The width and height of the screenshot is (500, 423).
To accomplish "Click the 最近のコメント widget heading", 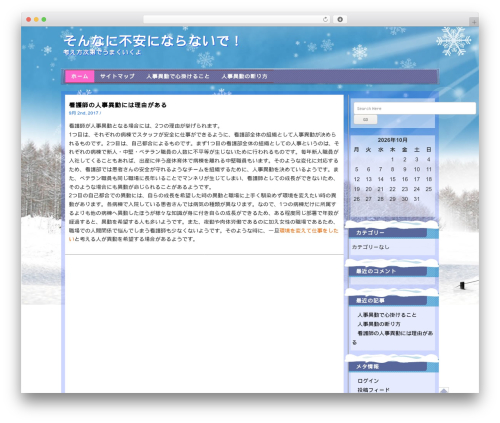I will pyautogui.click(x=376, y=271).
